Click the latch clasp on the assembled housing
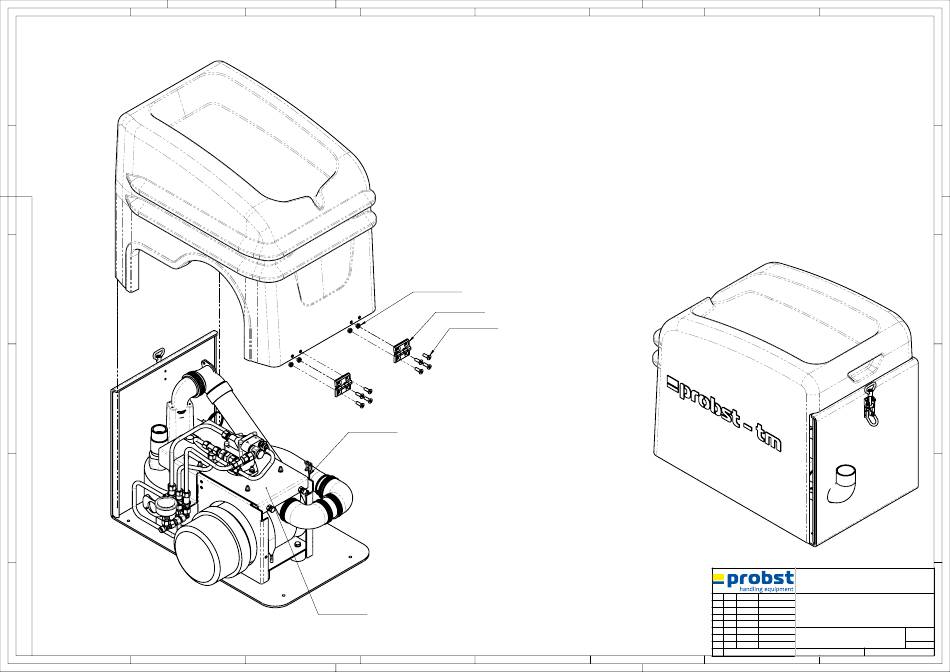The width and height of the screenshot is (950, 672). (871, 404)
